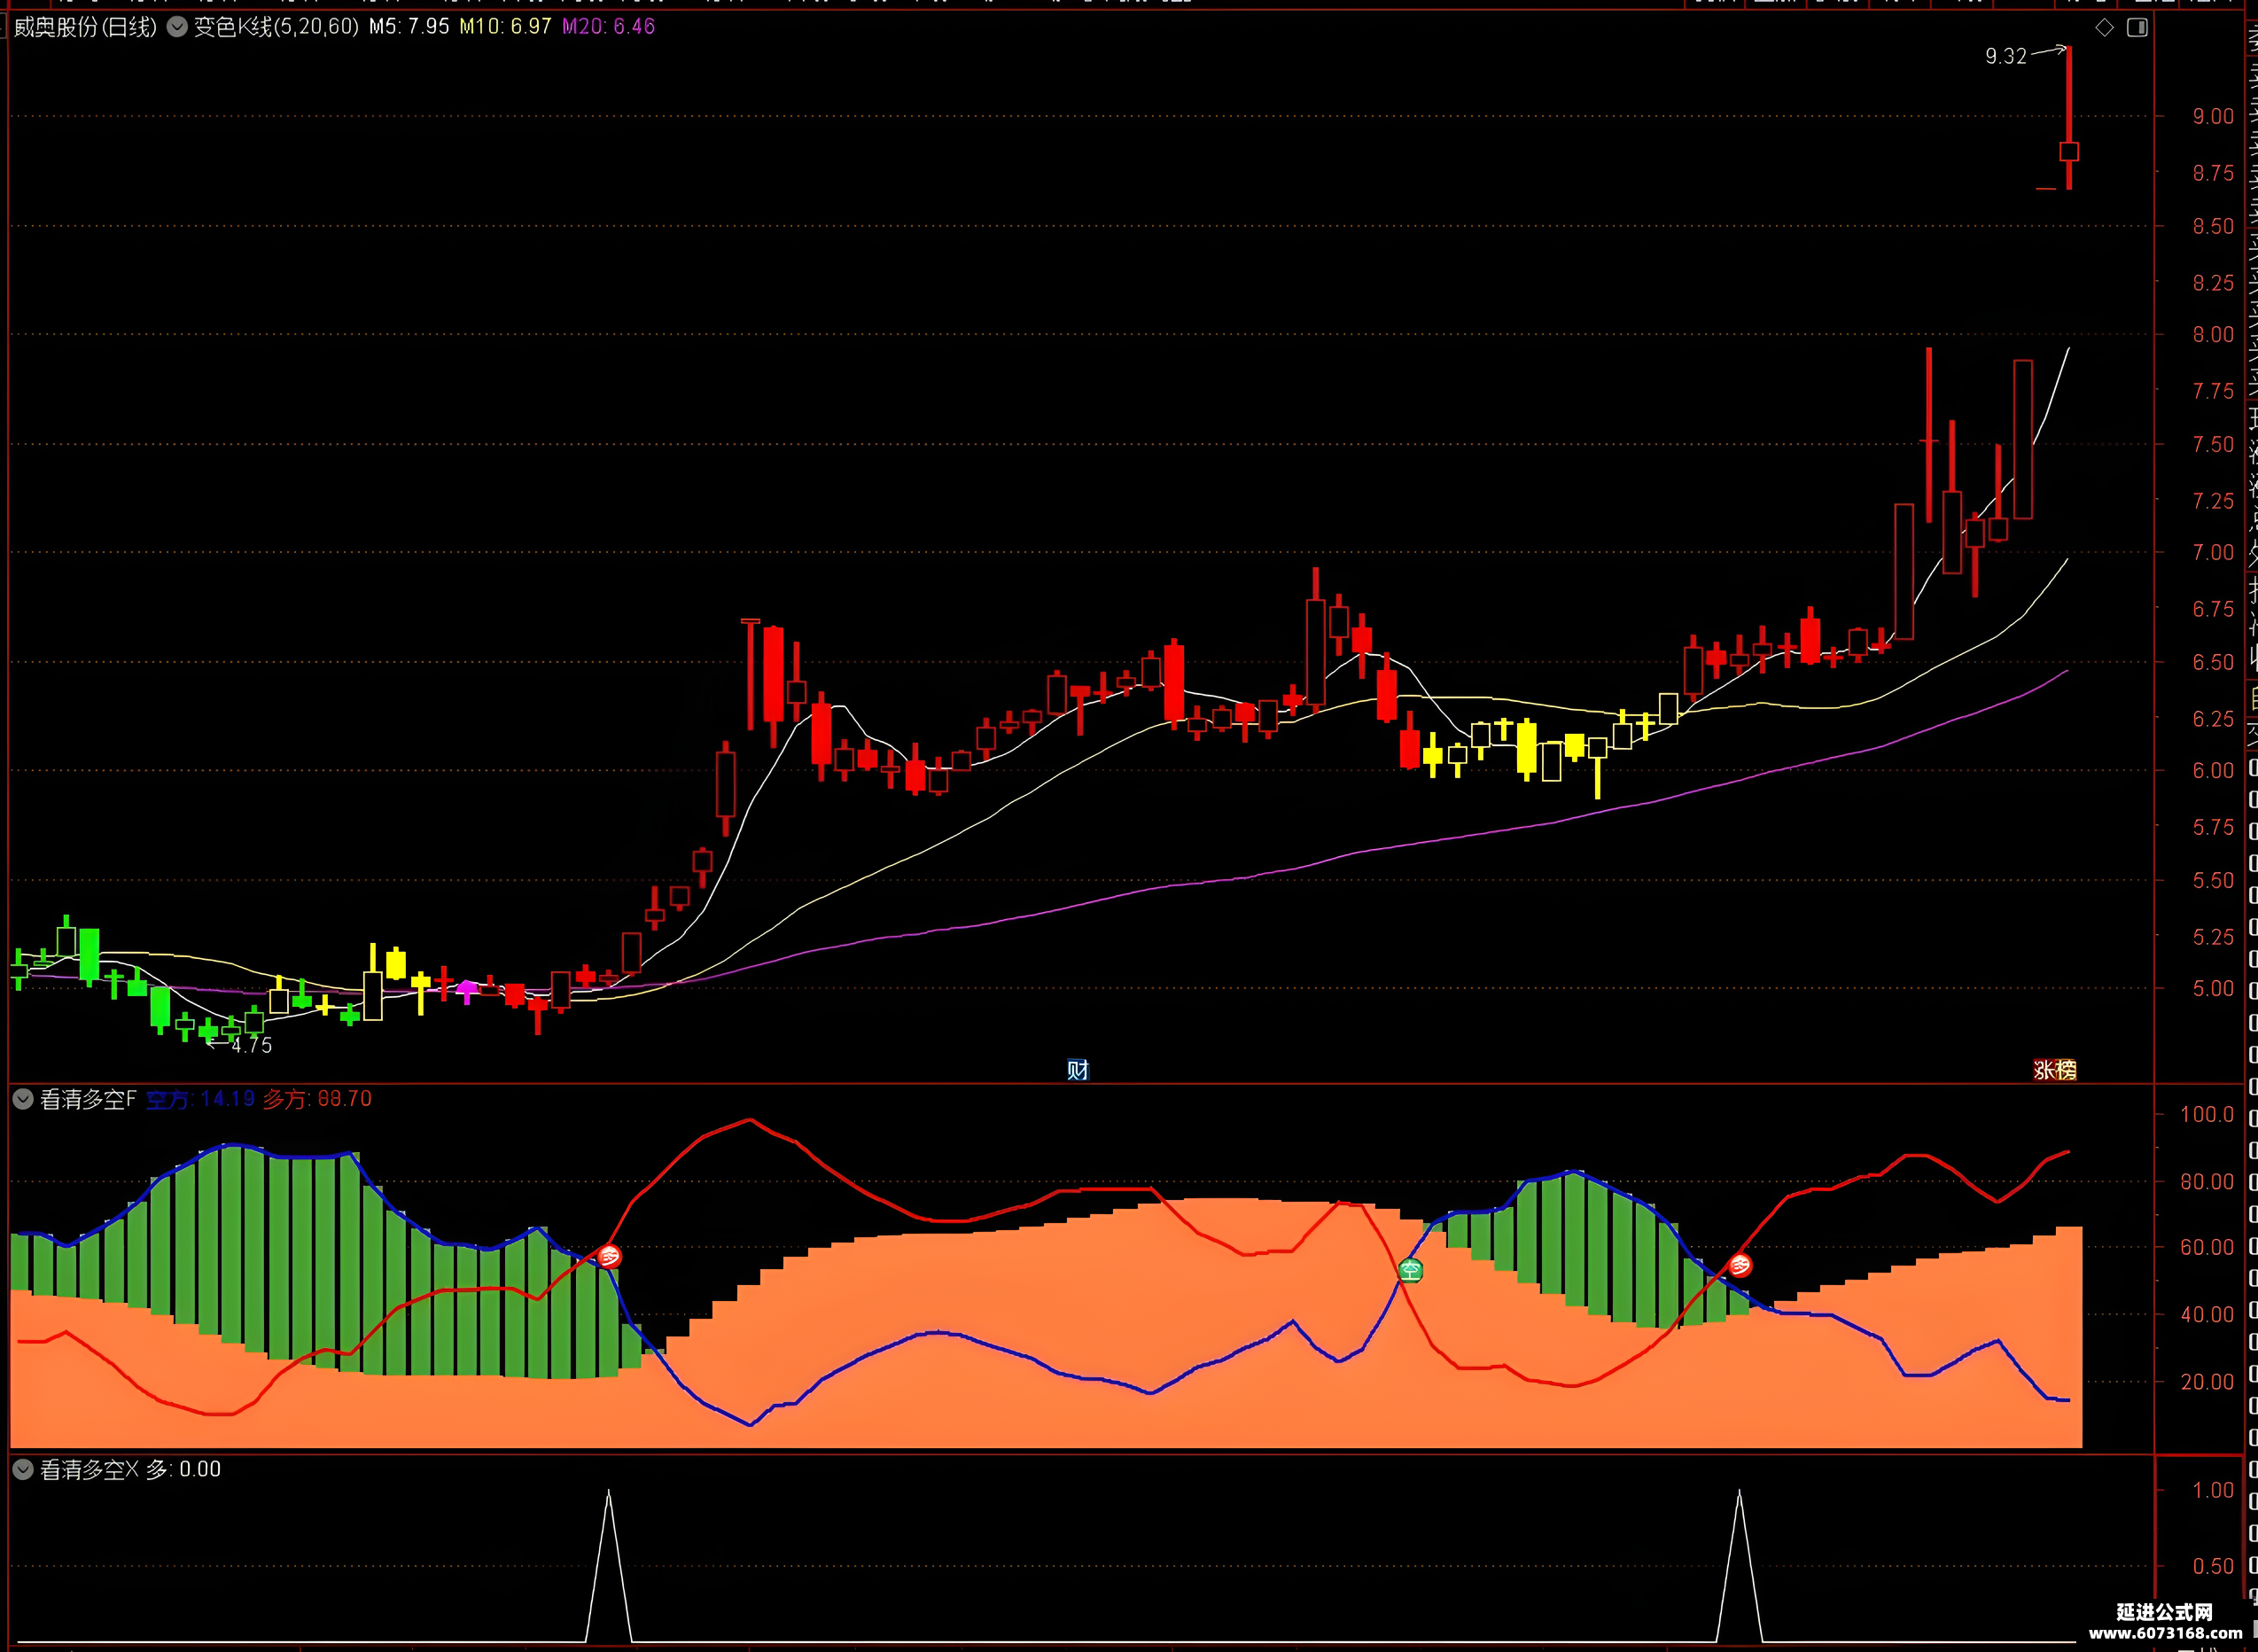Click the first red 多 signal marker
This screenshot has width=2258, height=1652.
coord(609,1256)
